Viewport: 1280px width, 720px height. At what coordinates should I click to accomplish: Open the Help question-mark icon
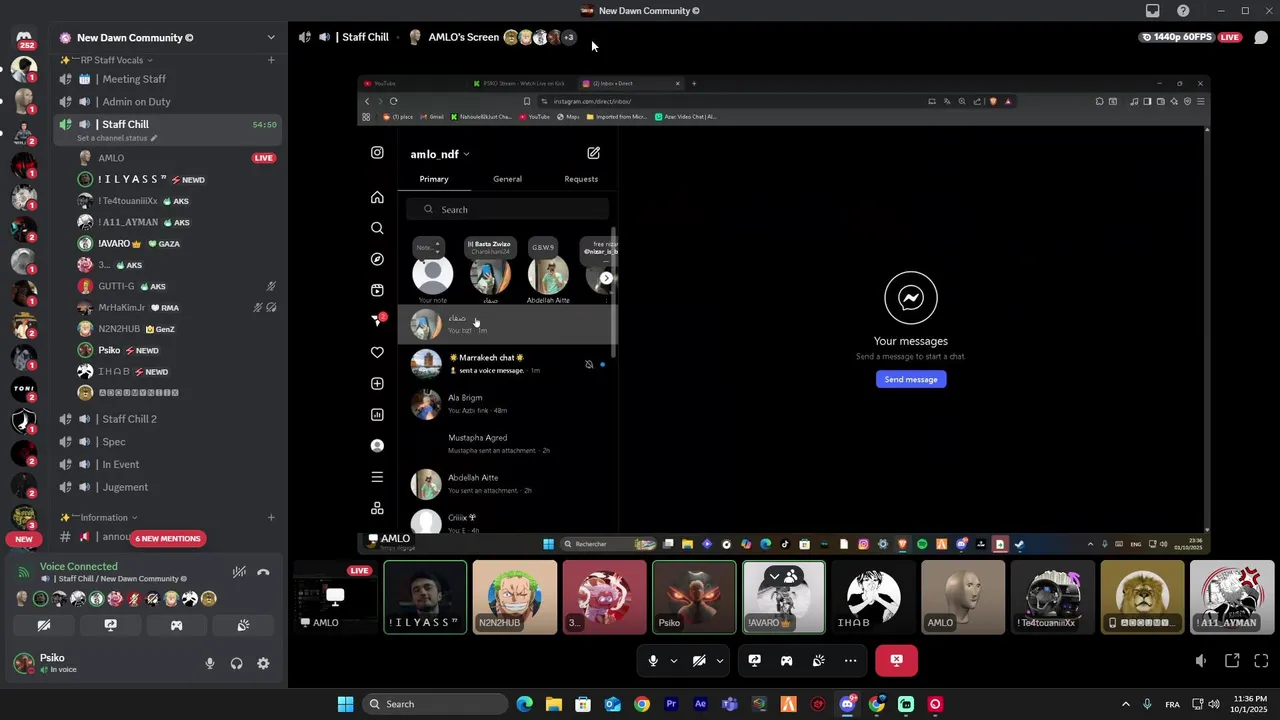pyautogui.click(x=1184, y=11)
